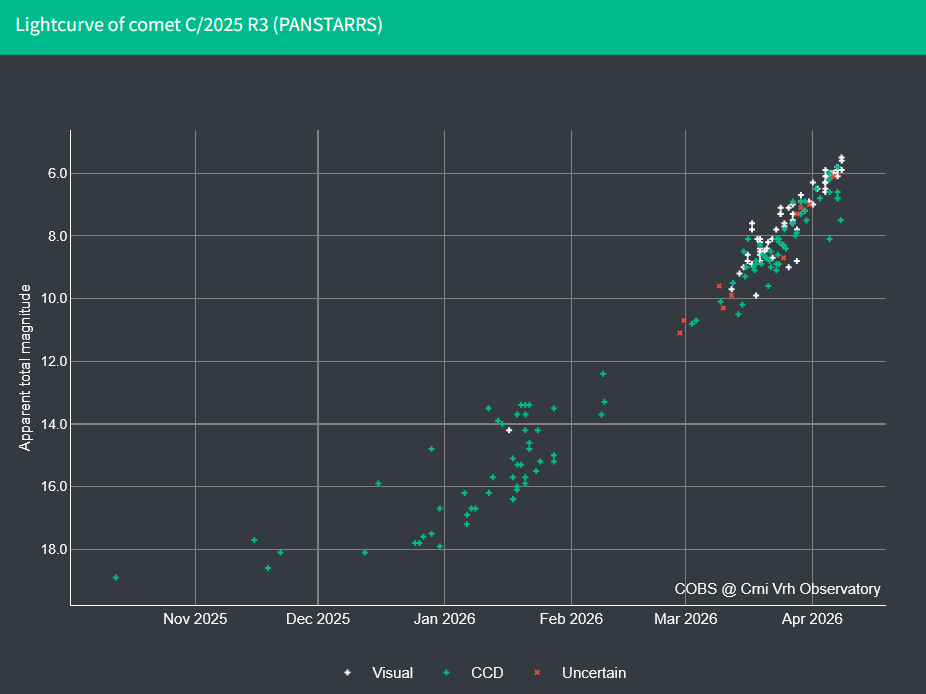Select the lone white Visual point in January

[509, 430]
